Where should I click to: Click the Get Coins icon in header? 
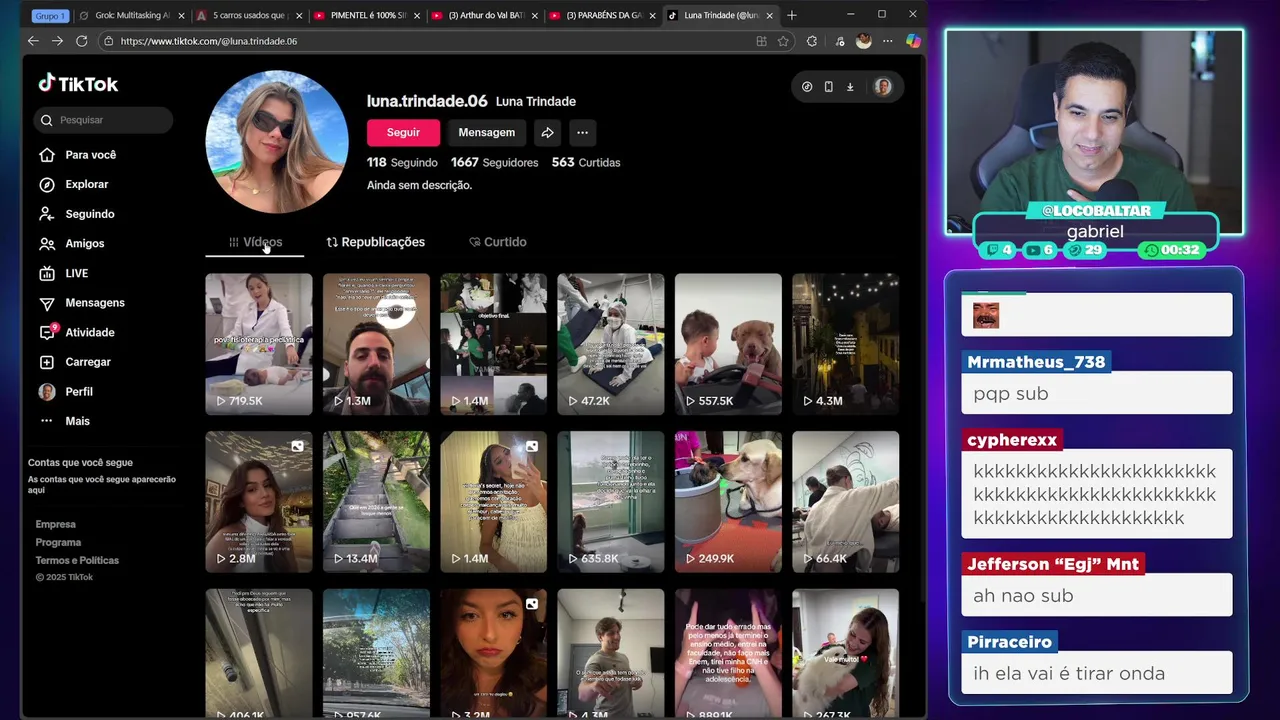click(807, 87)
